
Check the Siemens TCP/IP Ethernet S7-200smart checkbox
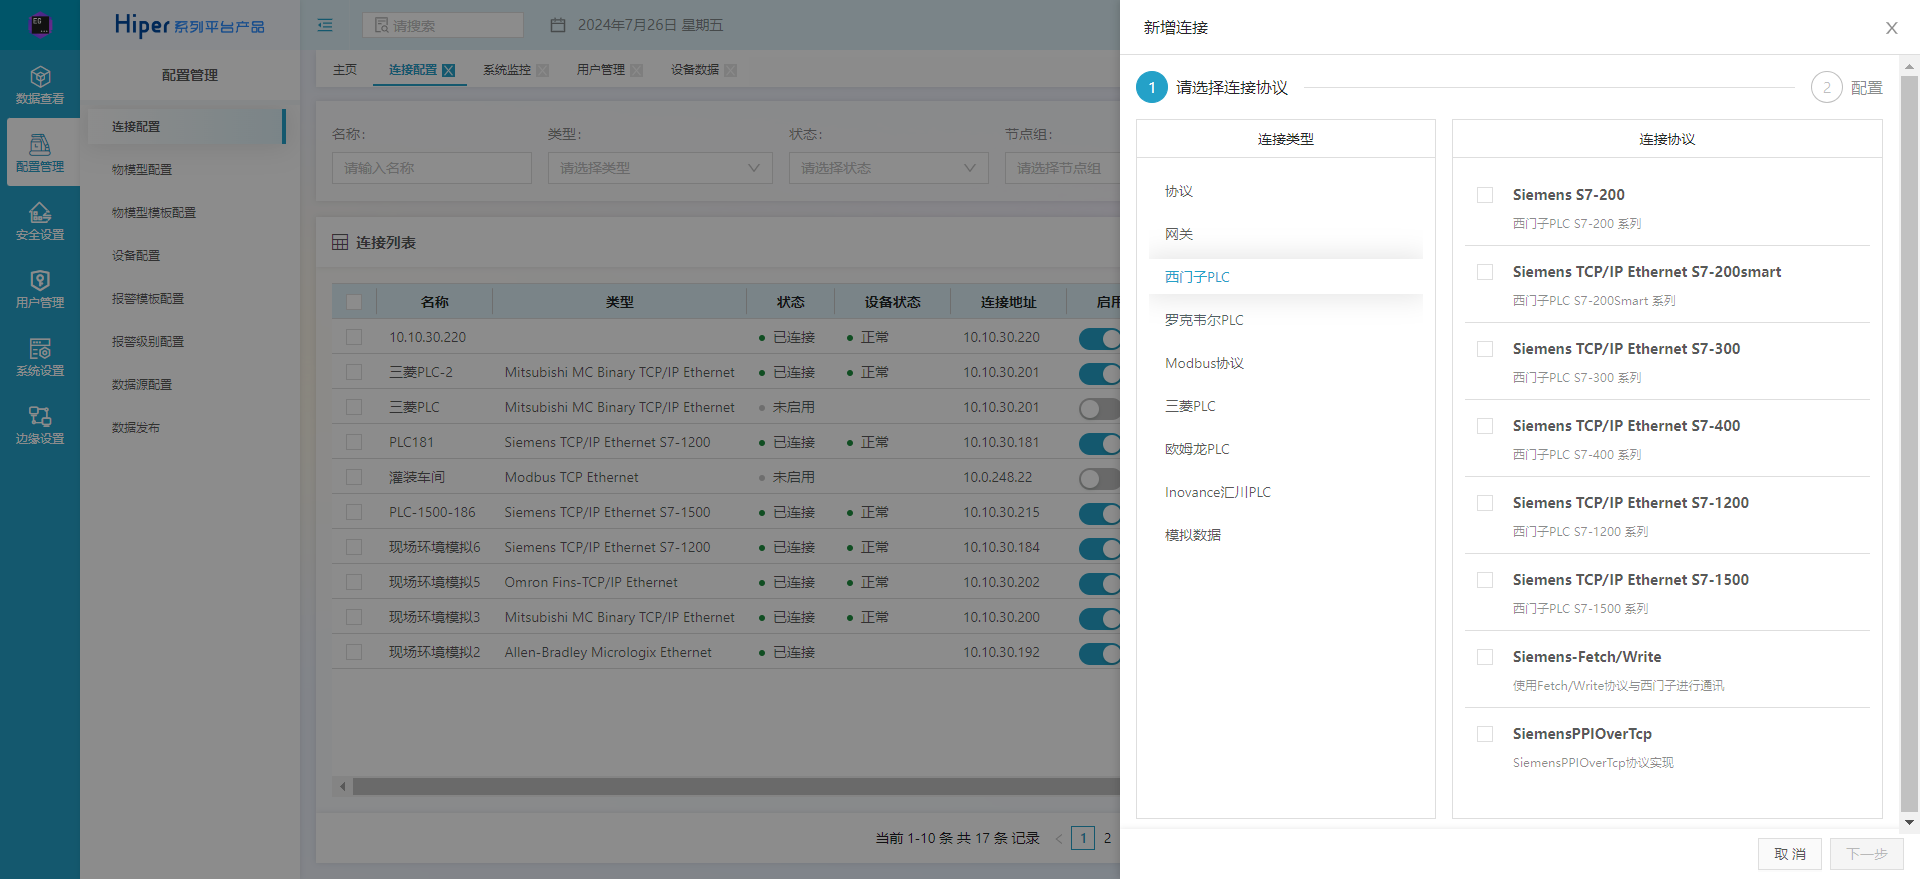click(x=1485, y=272)
